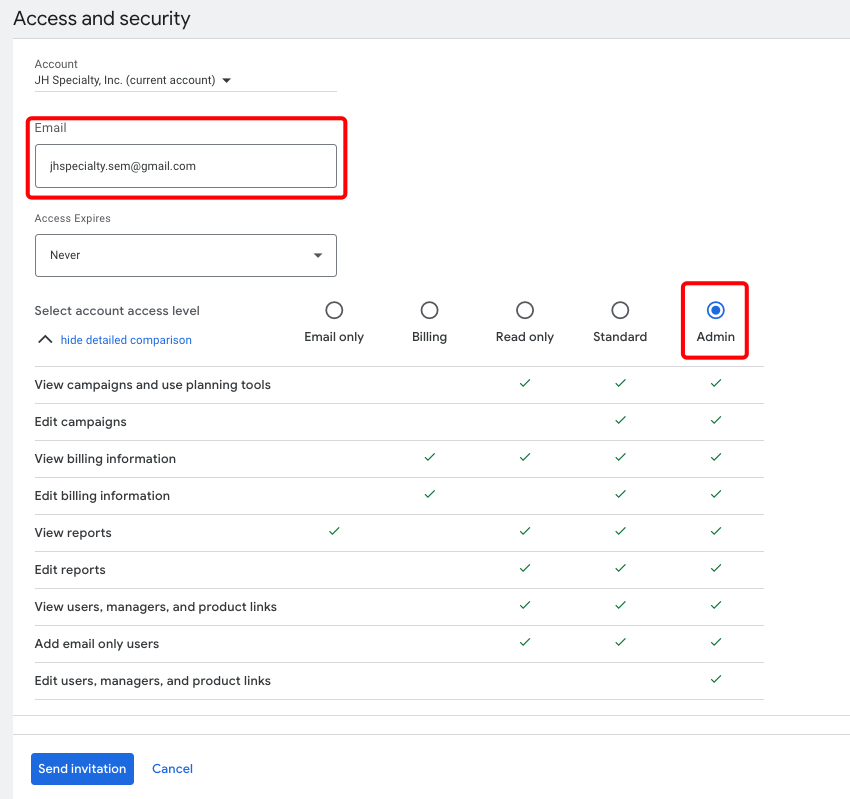The image size is (850, 799).
Task: Click the Admin checkmark in Edit reports row
Action: [716, 568]
